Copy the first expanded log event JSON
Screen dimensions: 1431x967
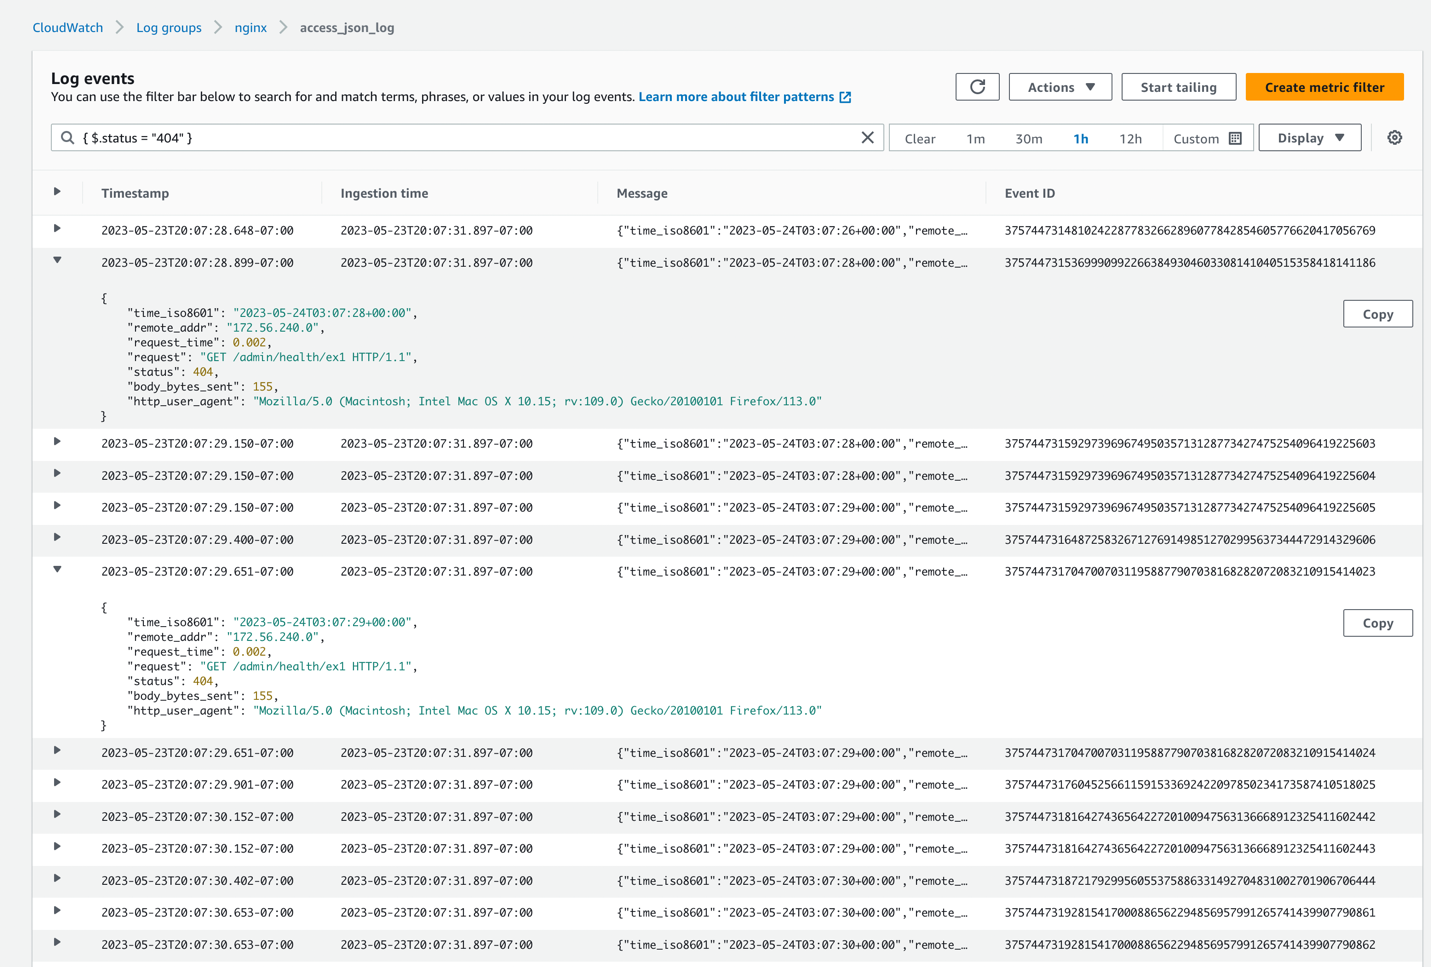(1377, 314)
